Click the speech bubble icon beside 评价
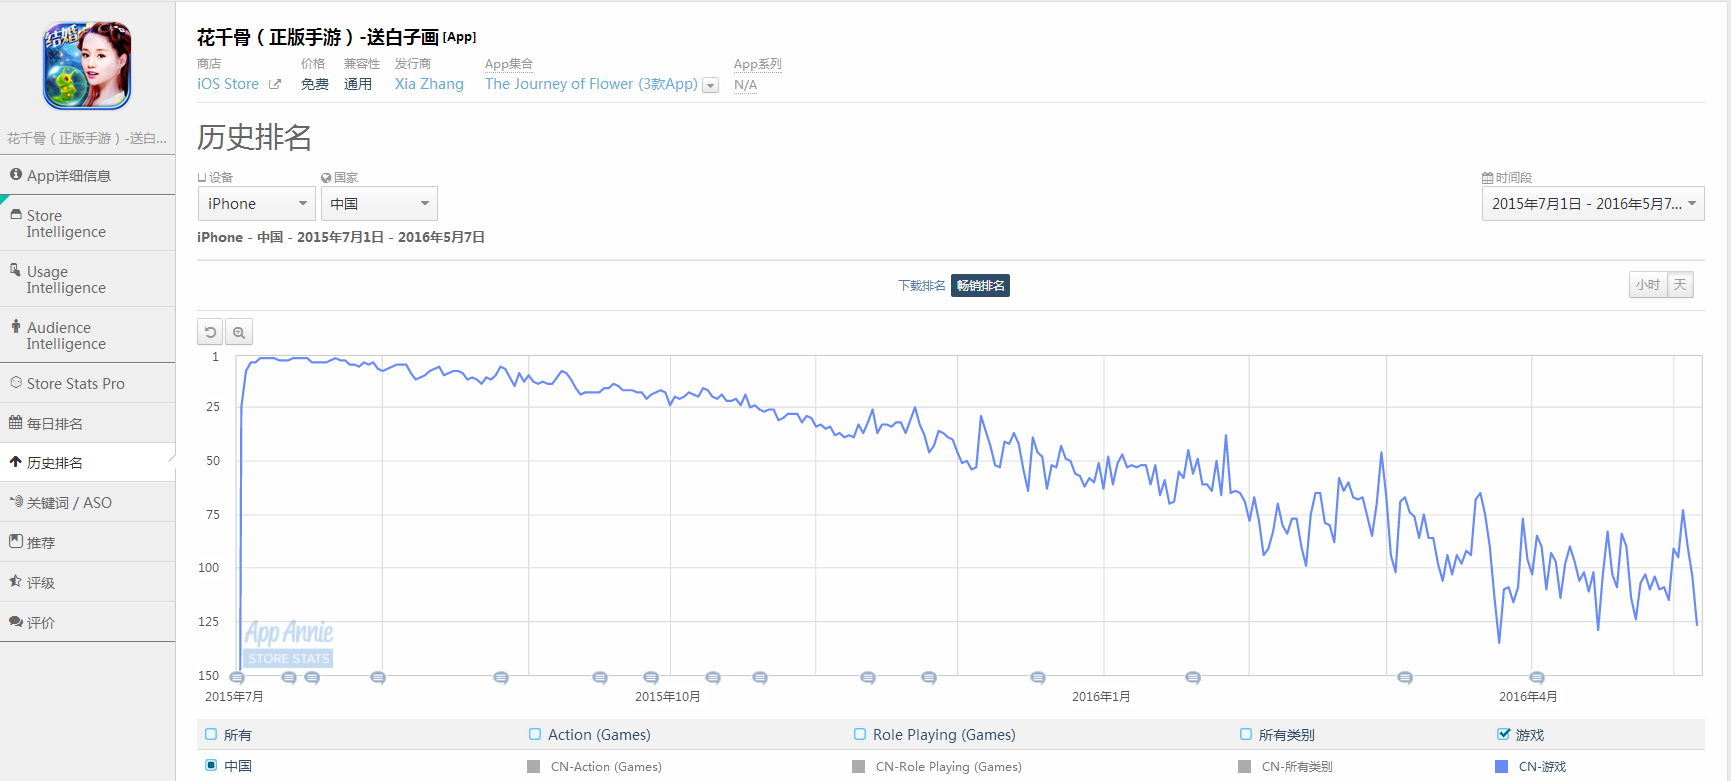This screenshot has height=781, width=1731. [16, 621]
